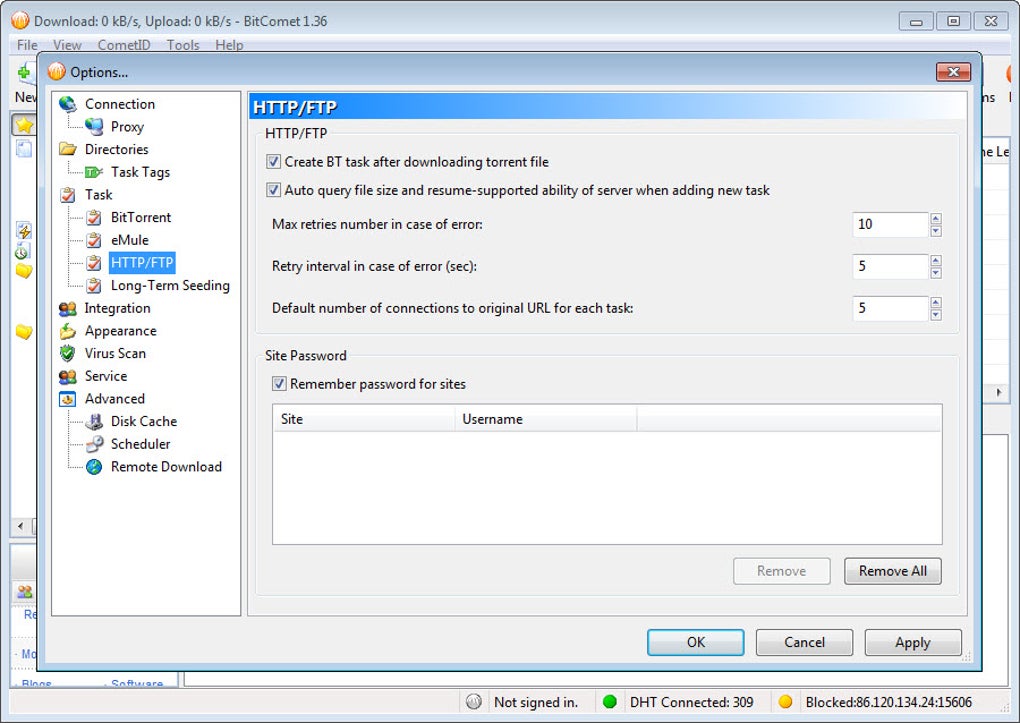Image resolution: width=1020 pixels, height=723 pixels.
Task: Click the Options dialog title BitComet icon
Action: (x=57, y=72)
